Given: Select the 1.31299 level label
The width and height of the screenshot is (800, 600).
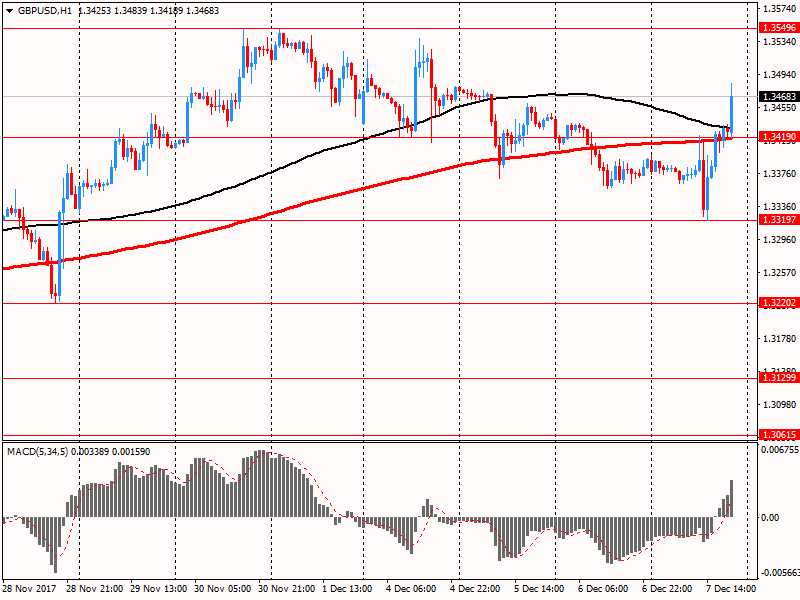Looking at the screenshot, I should (779, 378).
